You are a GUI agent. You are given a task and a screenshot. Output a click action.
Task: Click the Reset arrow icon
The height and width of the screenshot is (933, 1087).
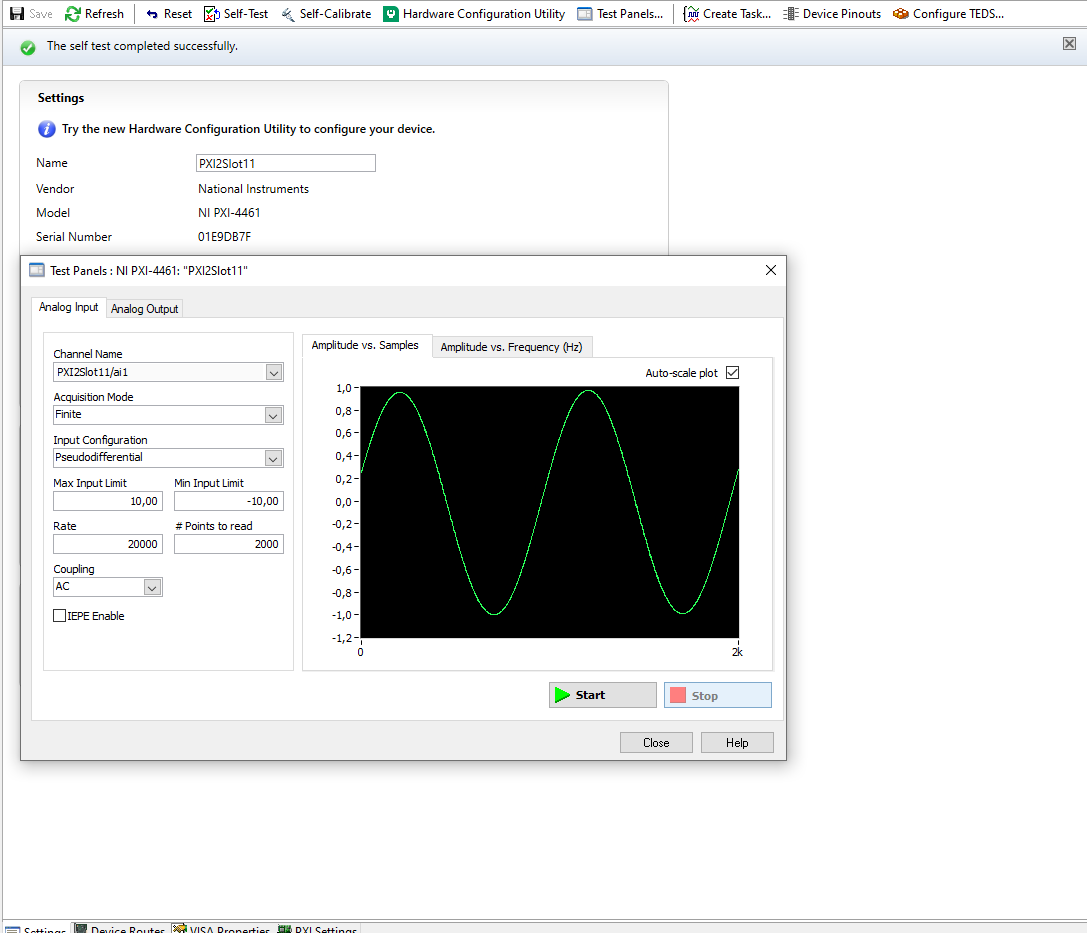coord(152,14)
